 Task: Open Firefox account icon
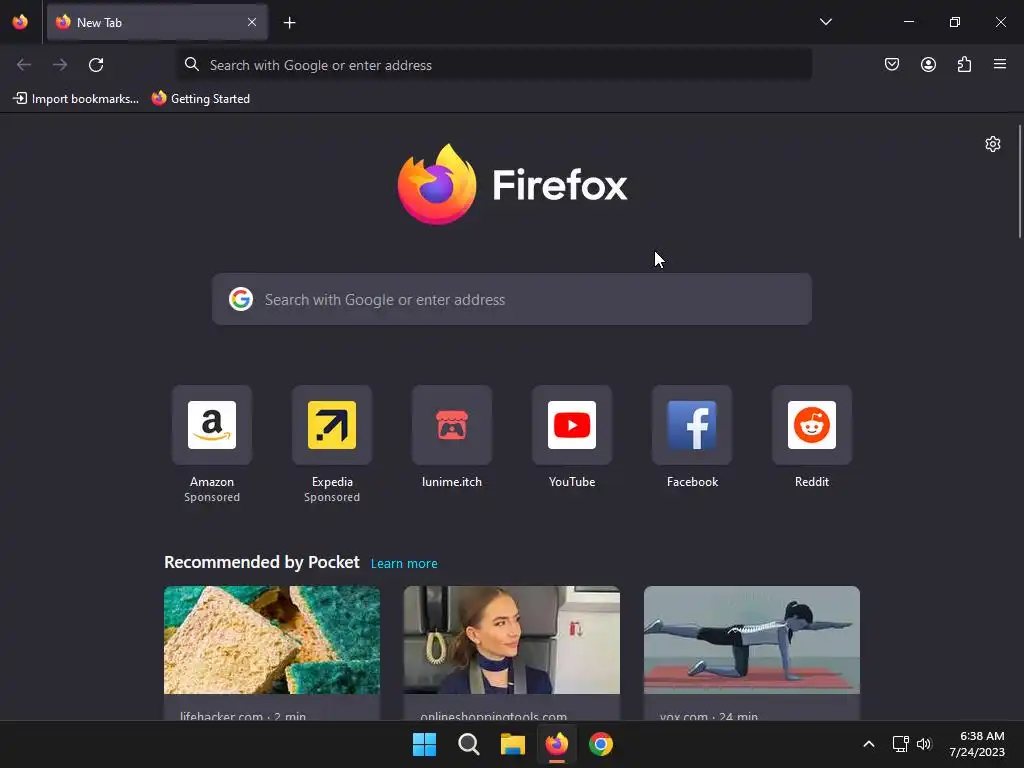pyautogui.click(x=928, y=64)
